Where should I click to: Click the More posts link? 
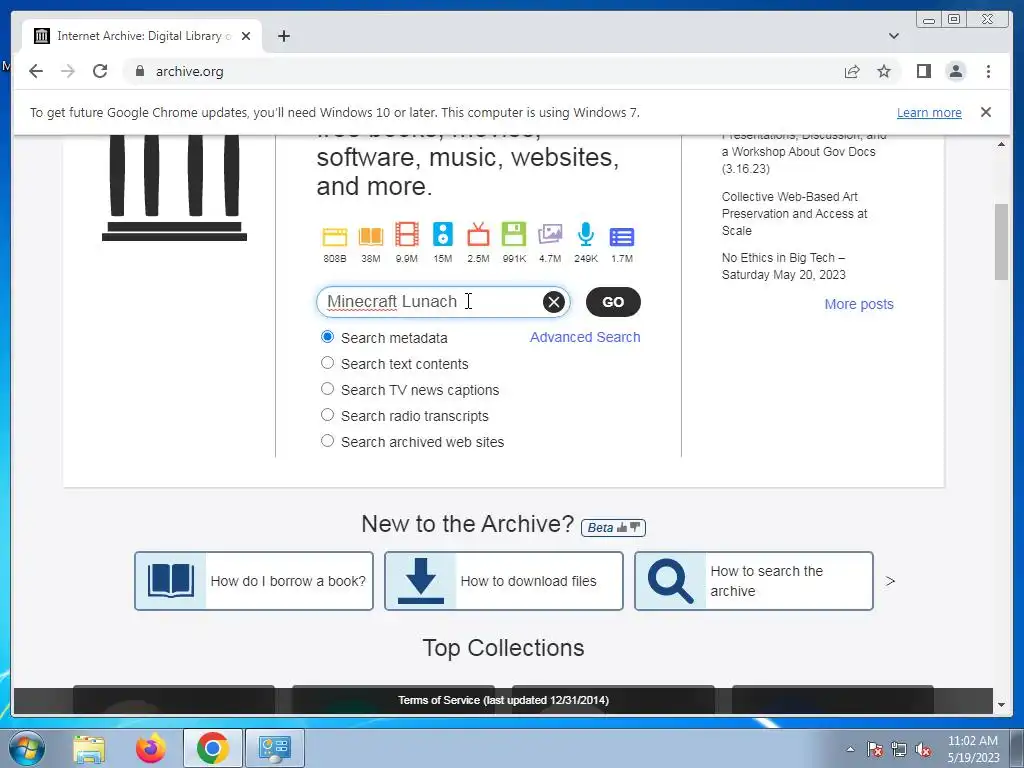pos(859,304)
